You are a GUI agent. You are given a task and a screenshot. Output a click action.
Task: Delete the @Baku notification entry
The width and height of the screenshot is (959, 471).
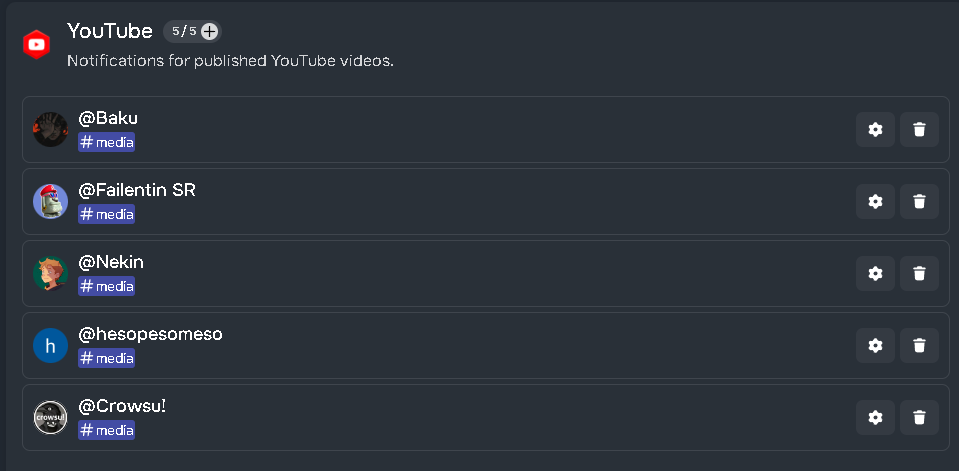point(919,130)
